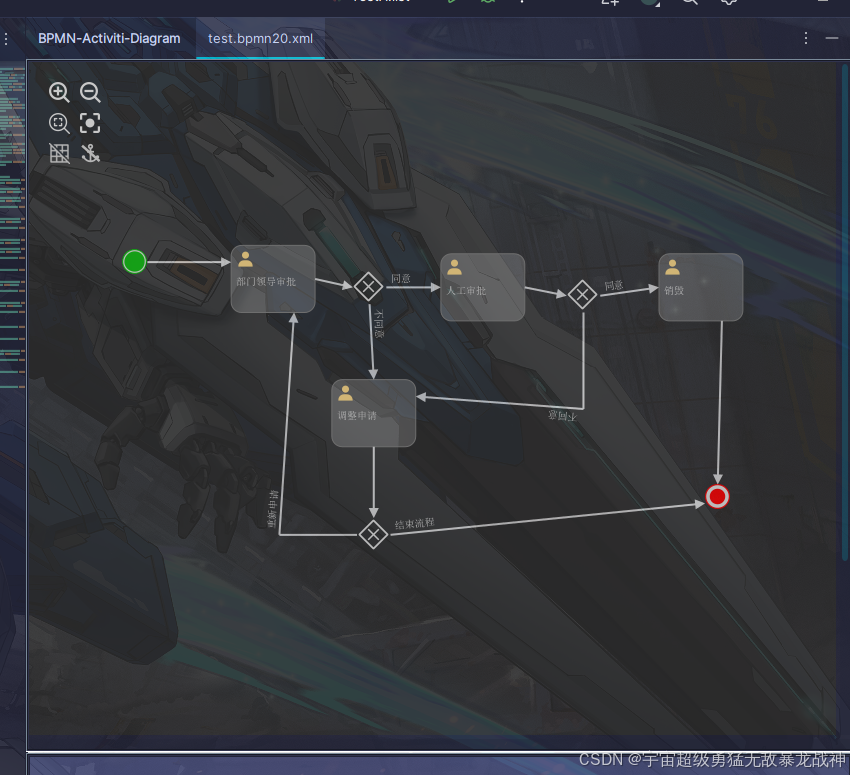Fit and center the diagram view

(x=90, y=123)
